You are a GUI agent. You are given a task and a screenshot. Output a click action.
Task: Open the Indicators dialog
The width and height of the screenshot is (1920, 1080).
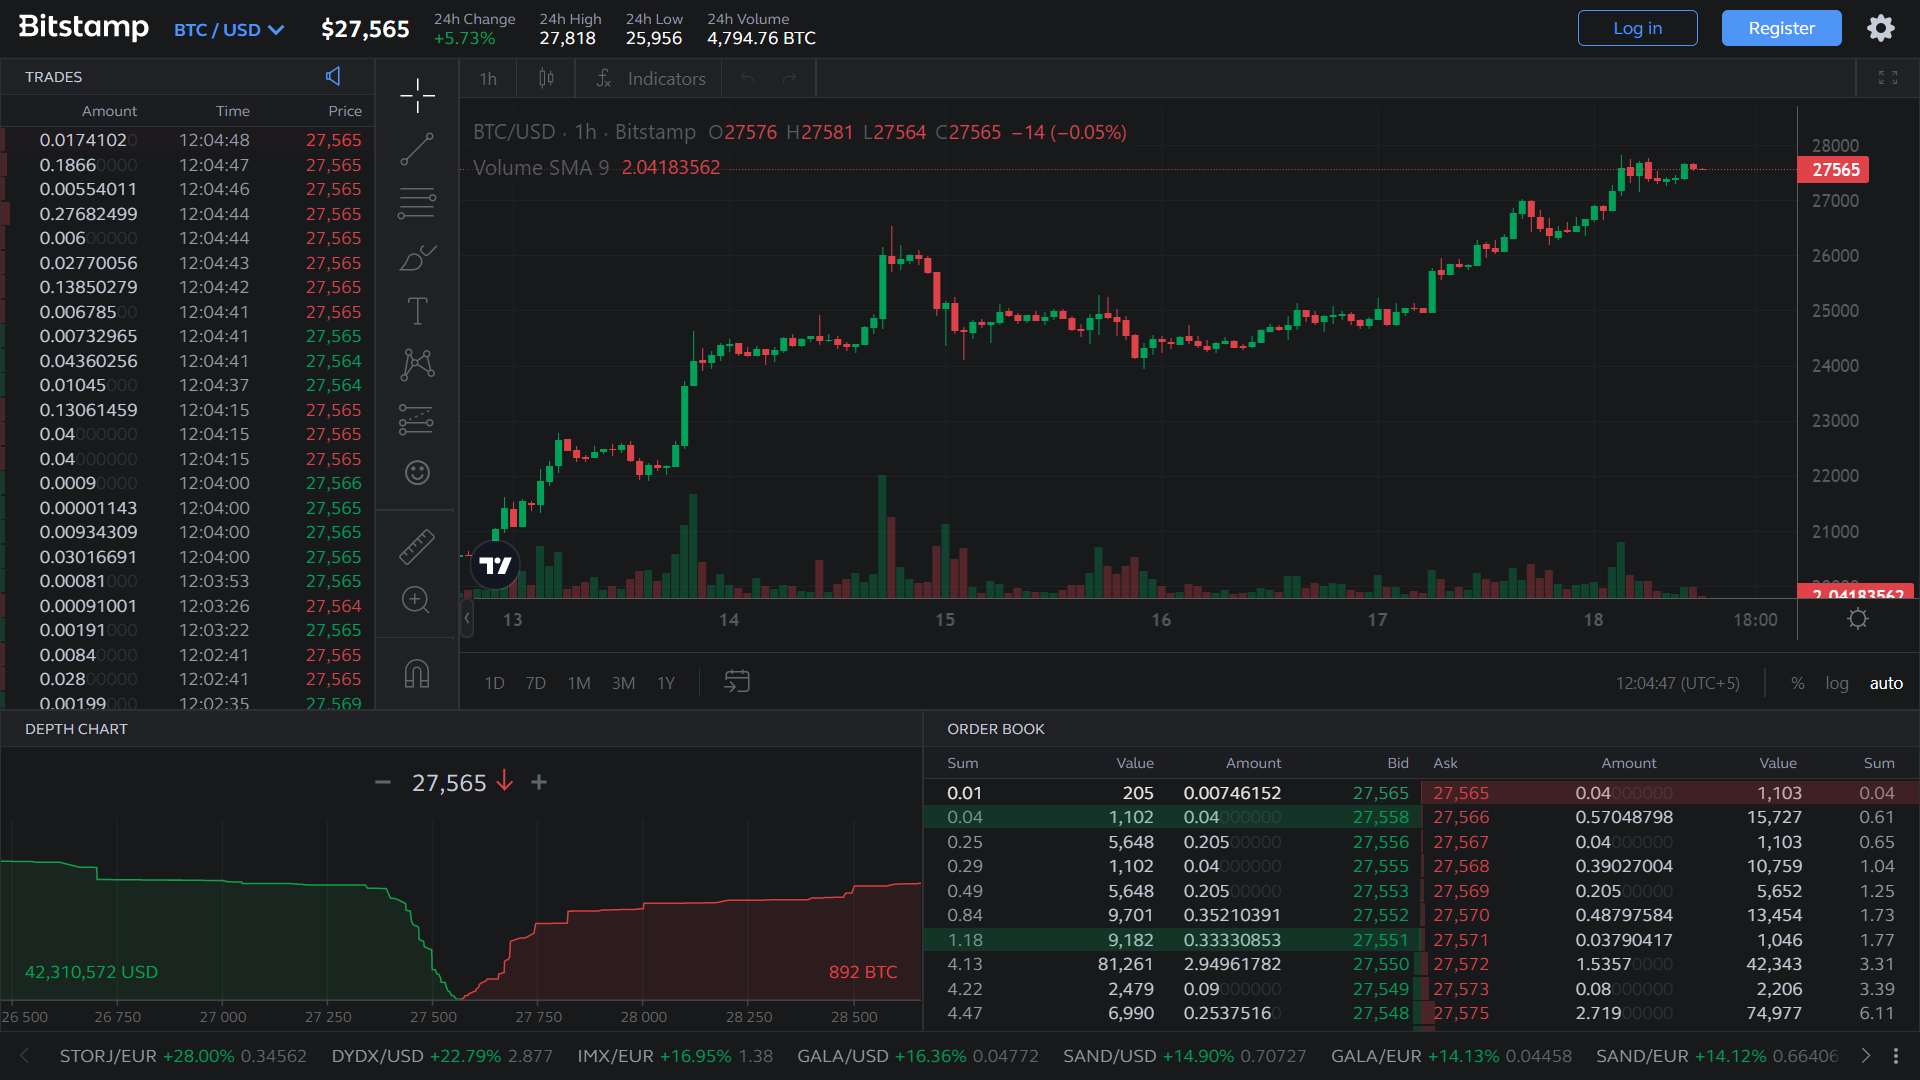point(651,78)
